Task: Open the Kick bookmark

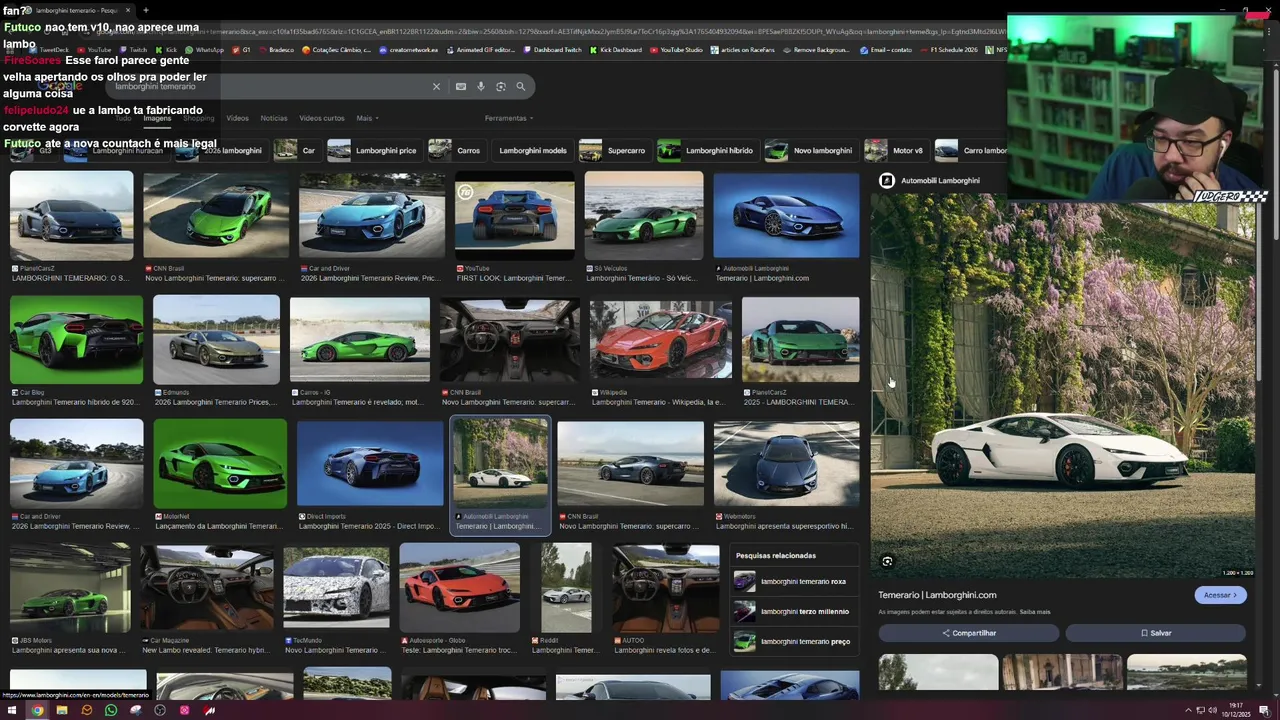Action: coord(166,50)
